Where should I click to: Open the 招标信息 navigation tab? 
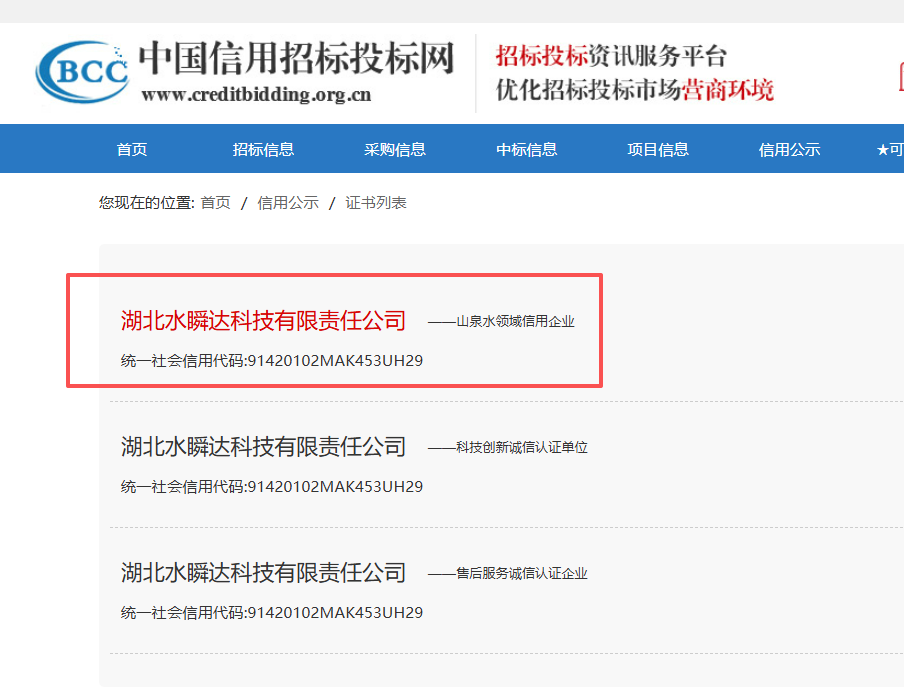point(263,149)
